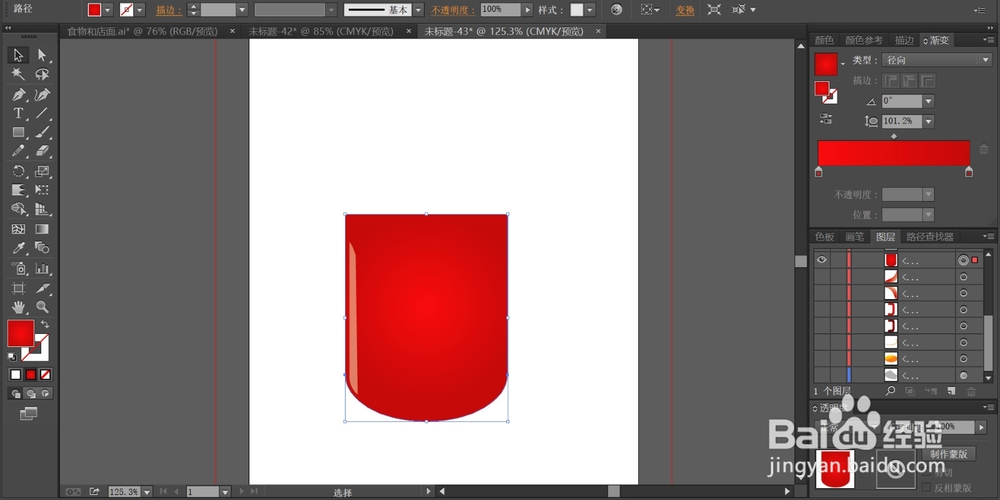Open stroke color dropdown in control bar

pos(140,10)
